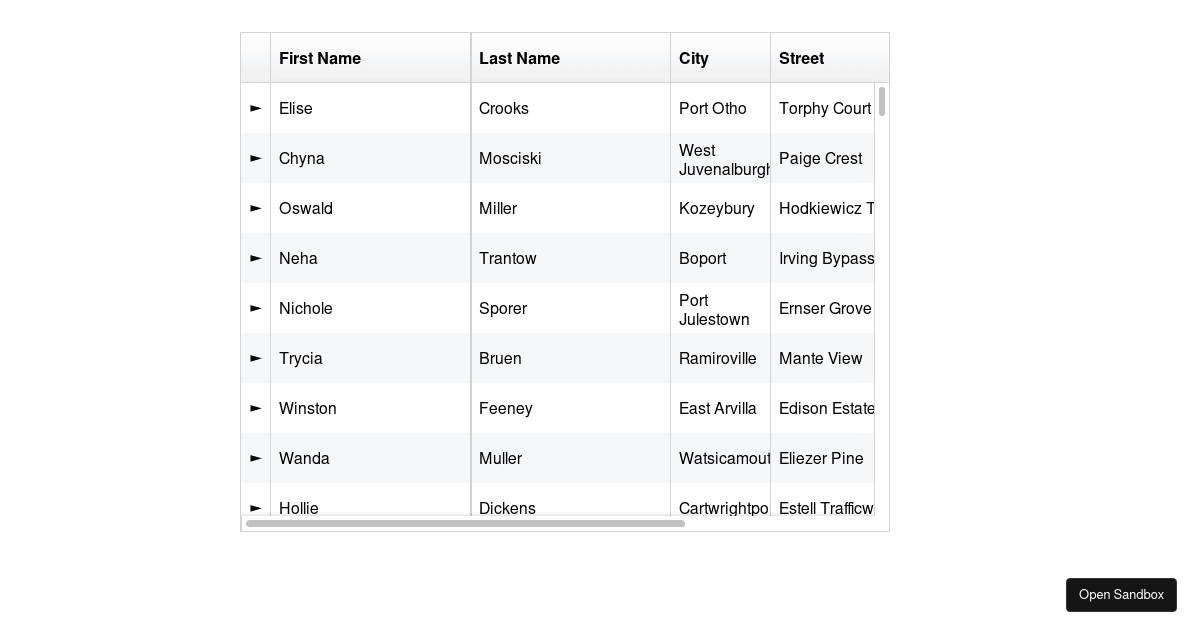1200x630 pixels.
Task: Expand the bottom row for Hollie Dickens
Action: coord(255,508)
